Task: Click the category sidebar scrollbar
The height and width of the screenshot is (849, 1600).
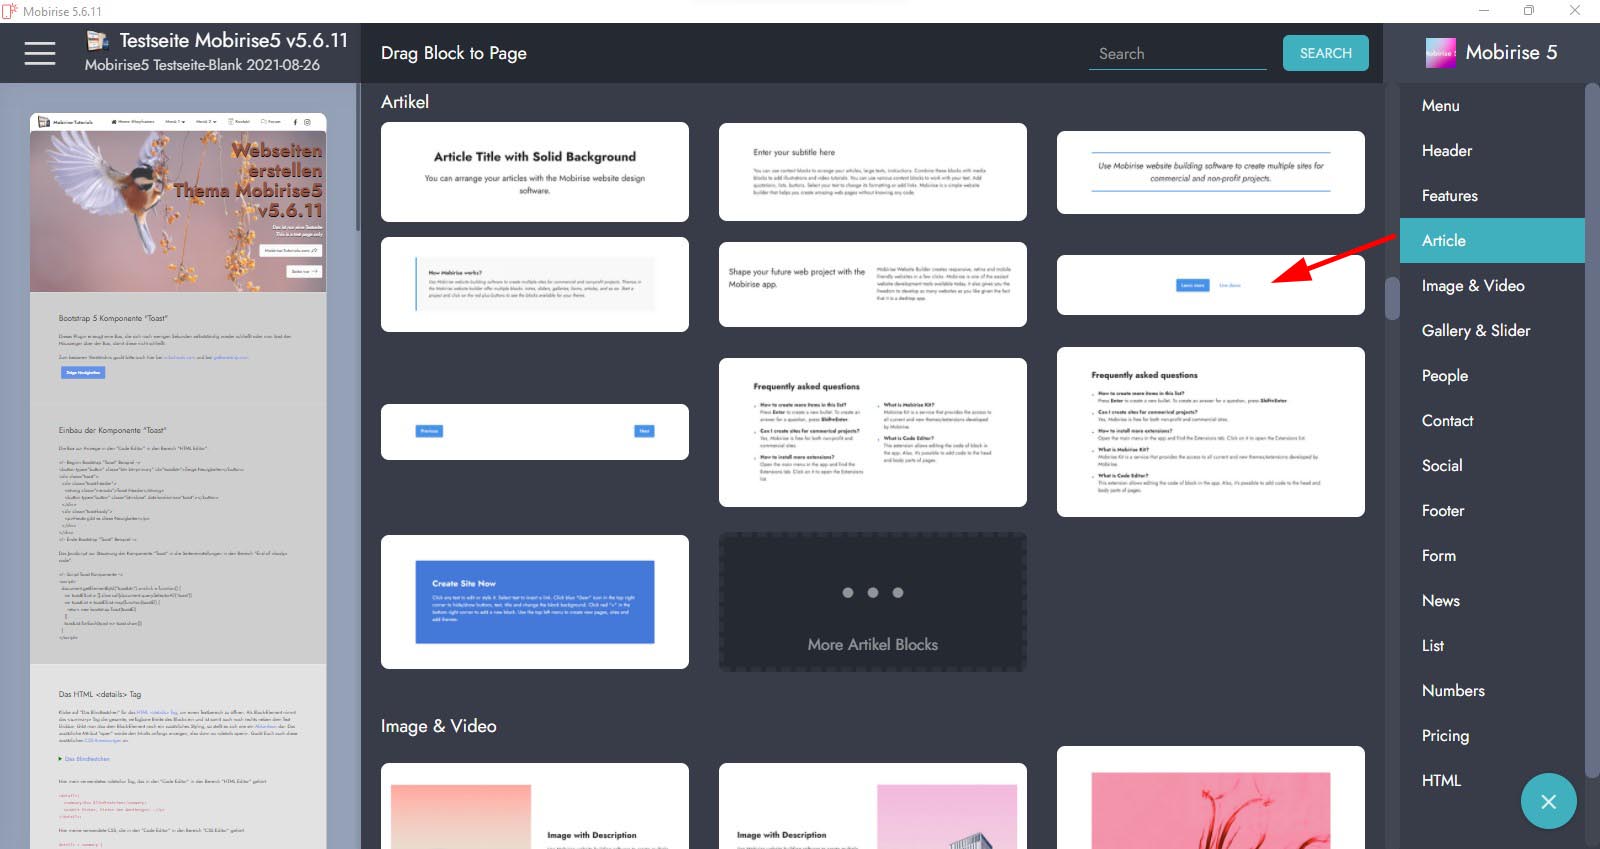Action: (x=1592, y=430)
